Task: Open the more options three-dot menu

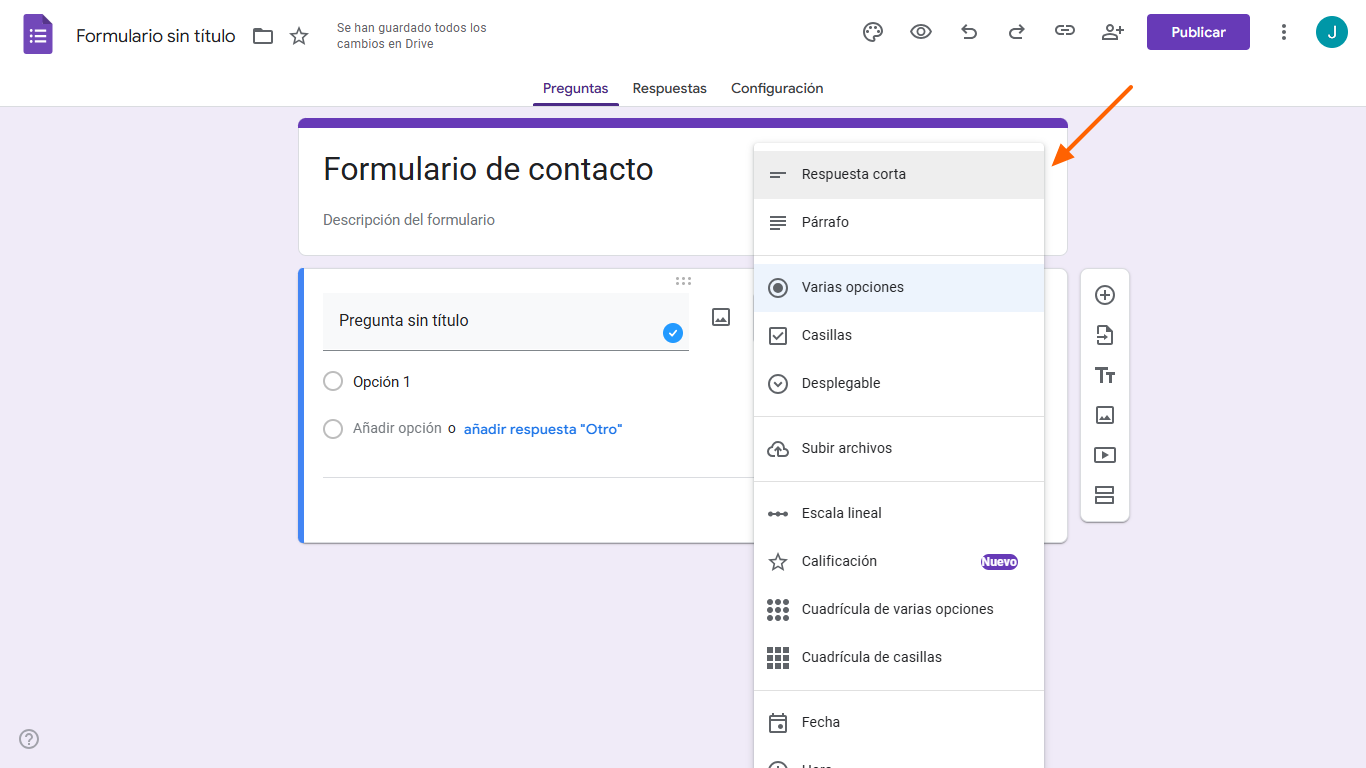Action: 1284,32
